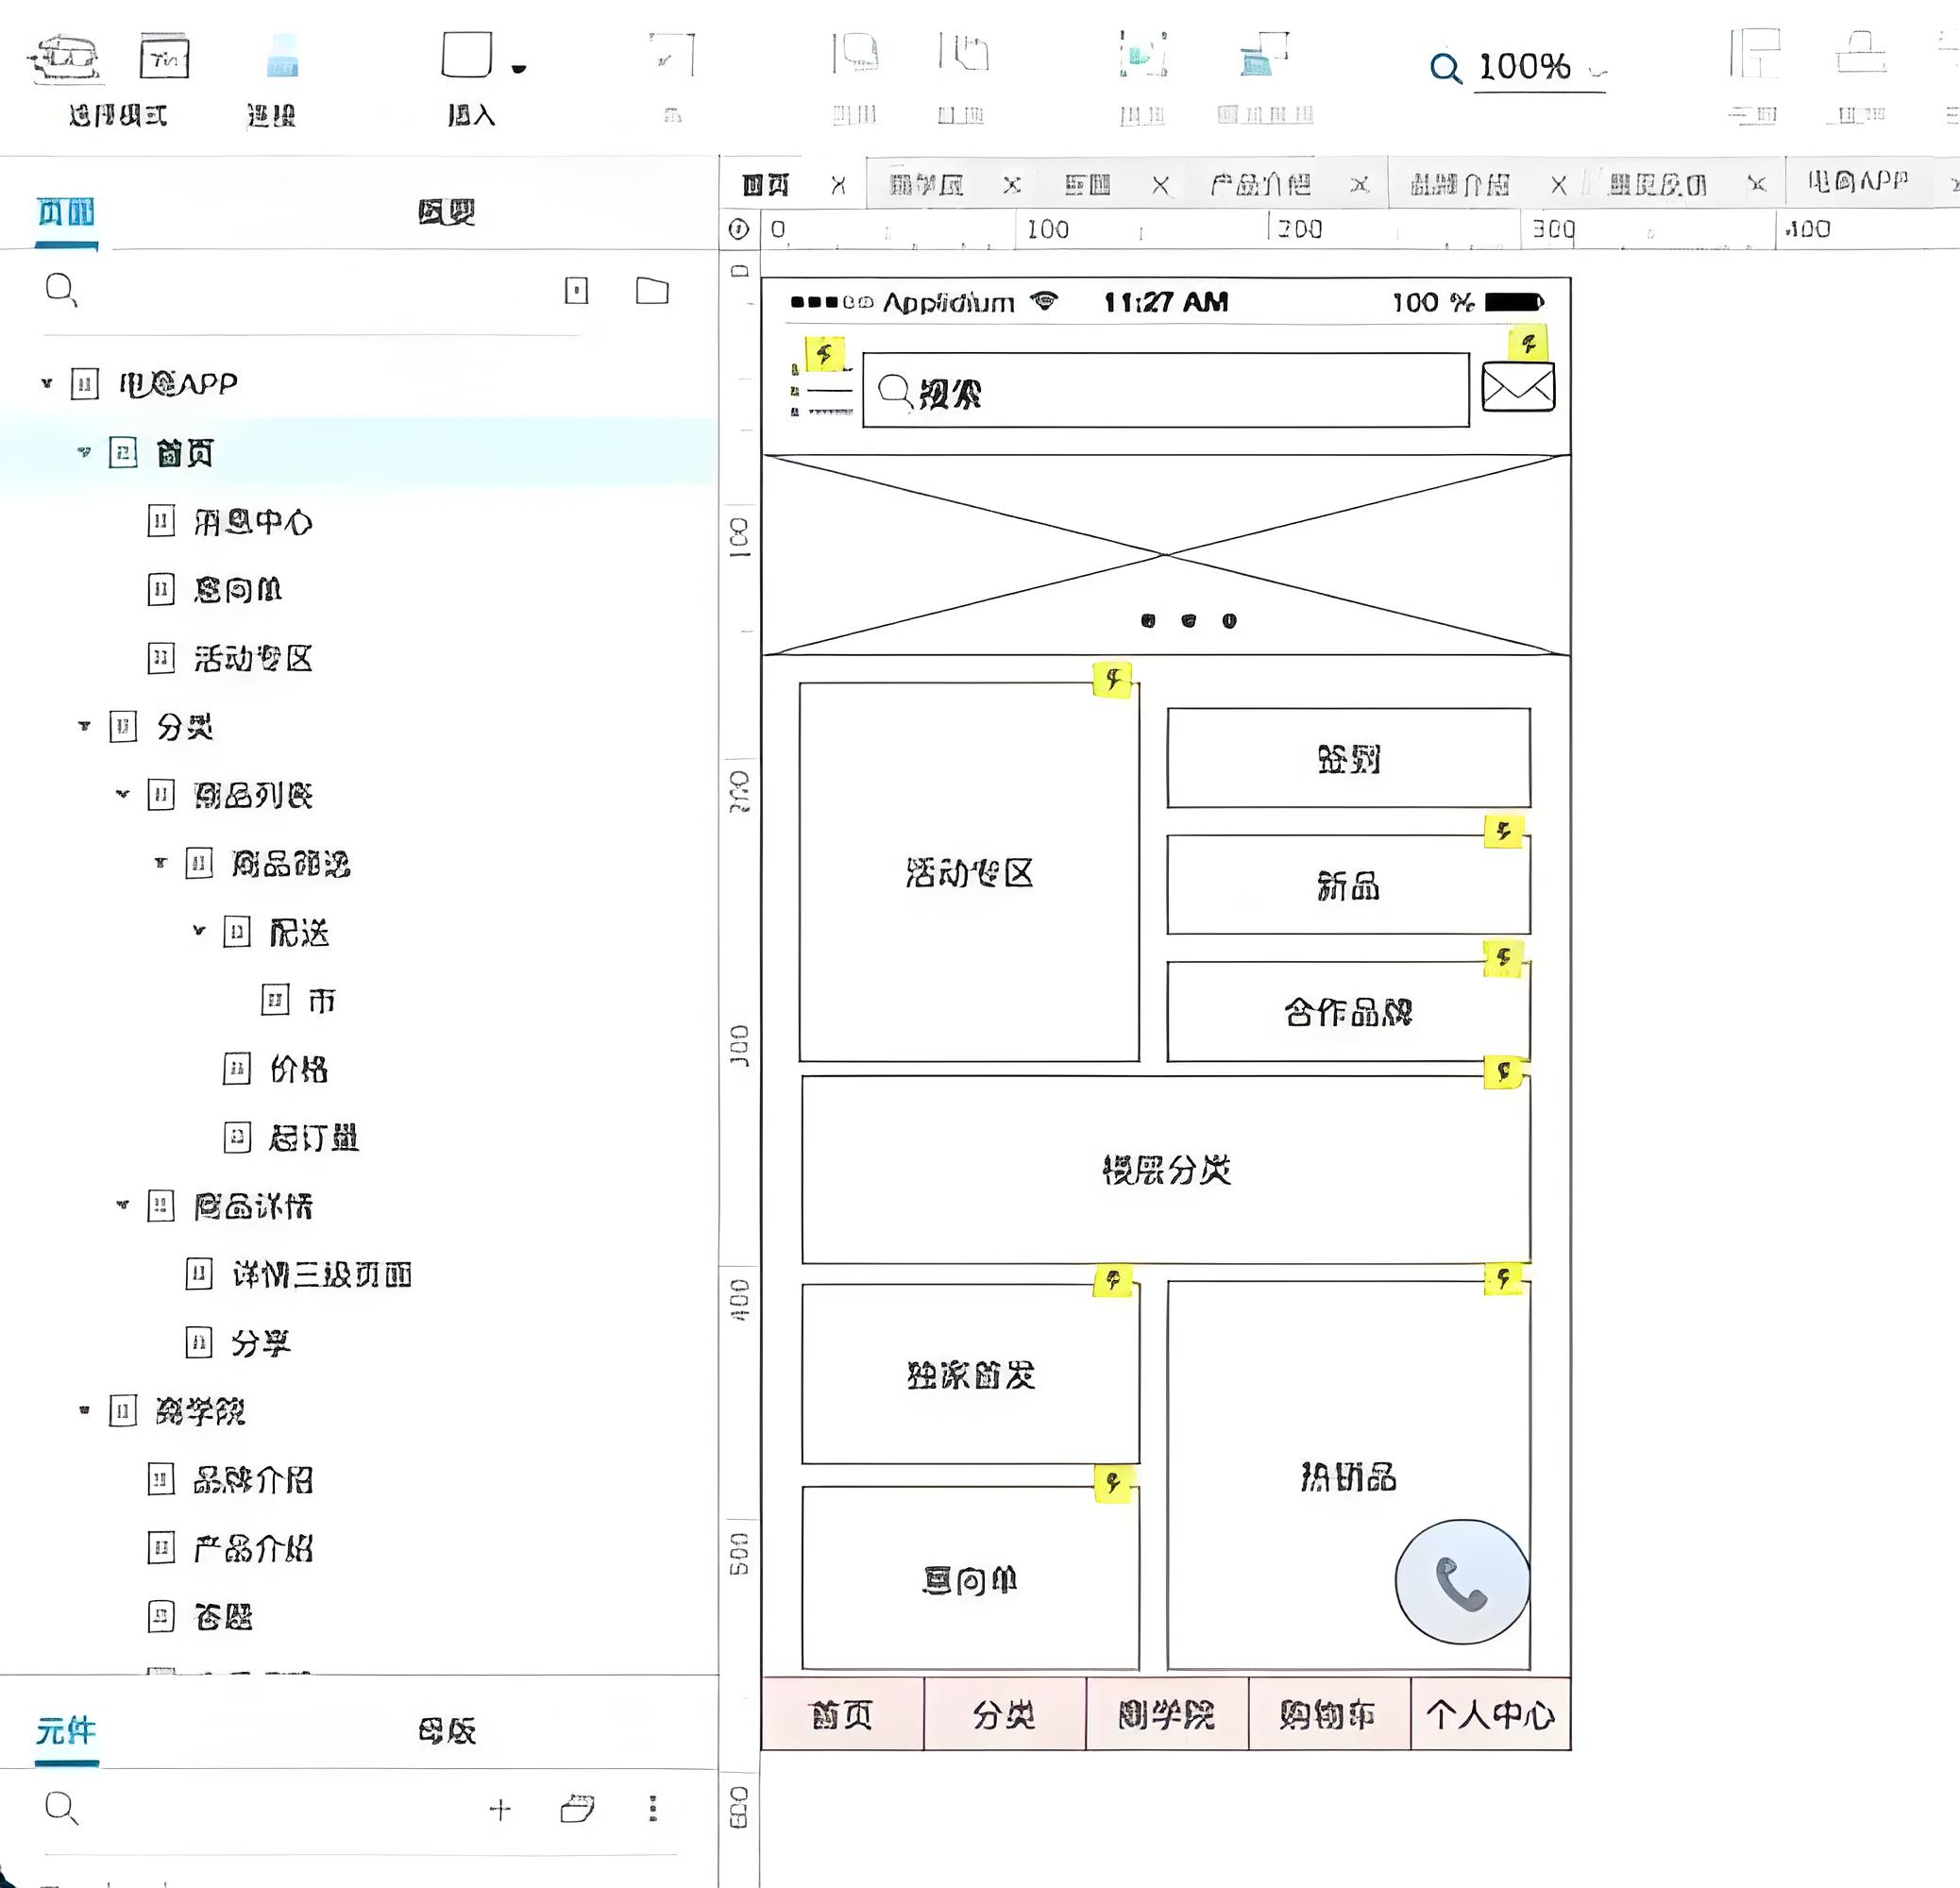Collapse the 配送 page tree node
This screenshot has height=1888, width=1960.
(x=198, y=931)
